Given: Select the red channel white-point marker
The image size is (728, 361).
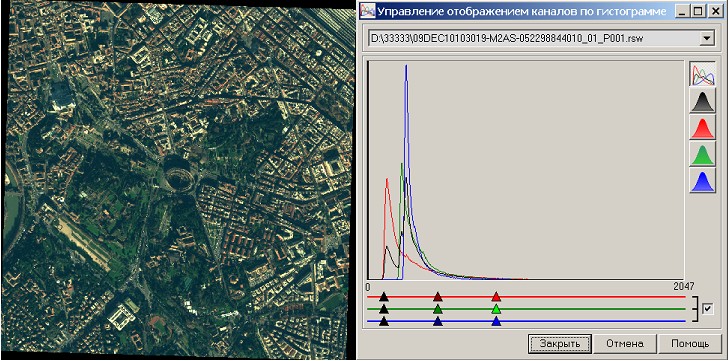Looking at the screenshot, I should pos(496,297).
